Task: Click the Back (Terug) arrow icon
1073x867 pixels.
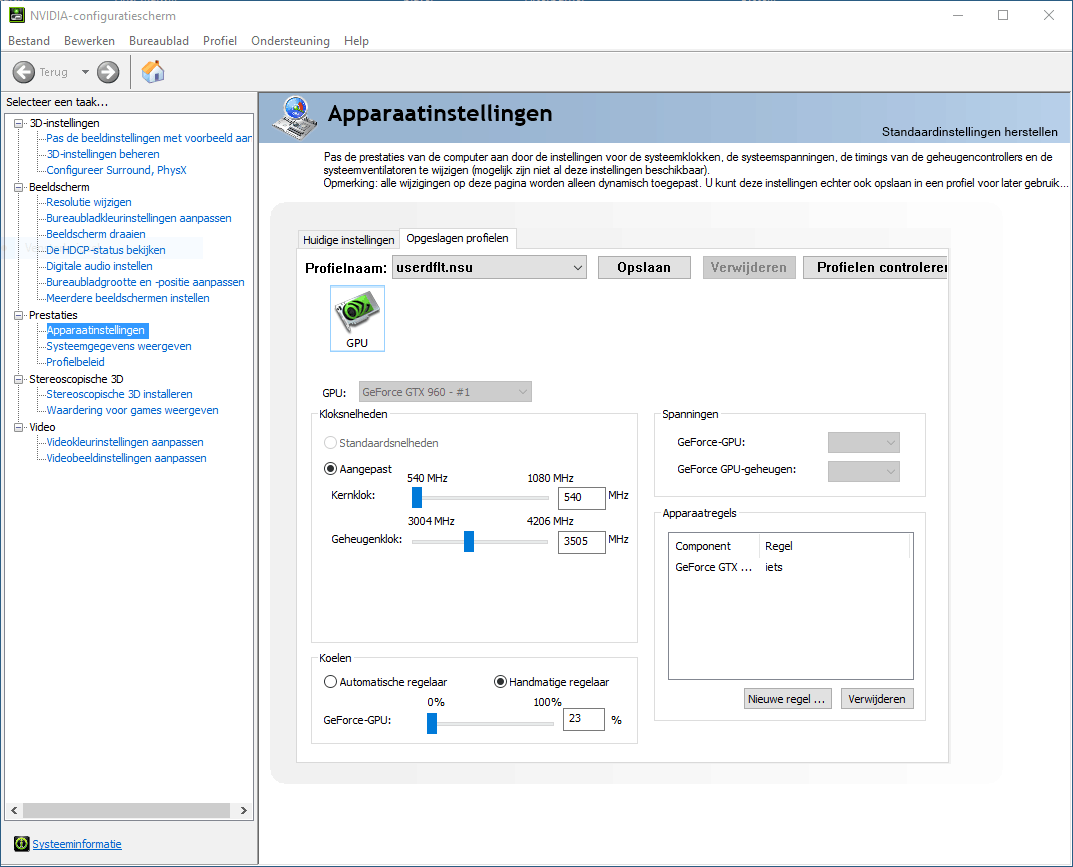Action: point(23,72)
